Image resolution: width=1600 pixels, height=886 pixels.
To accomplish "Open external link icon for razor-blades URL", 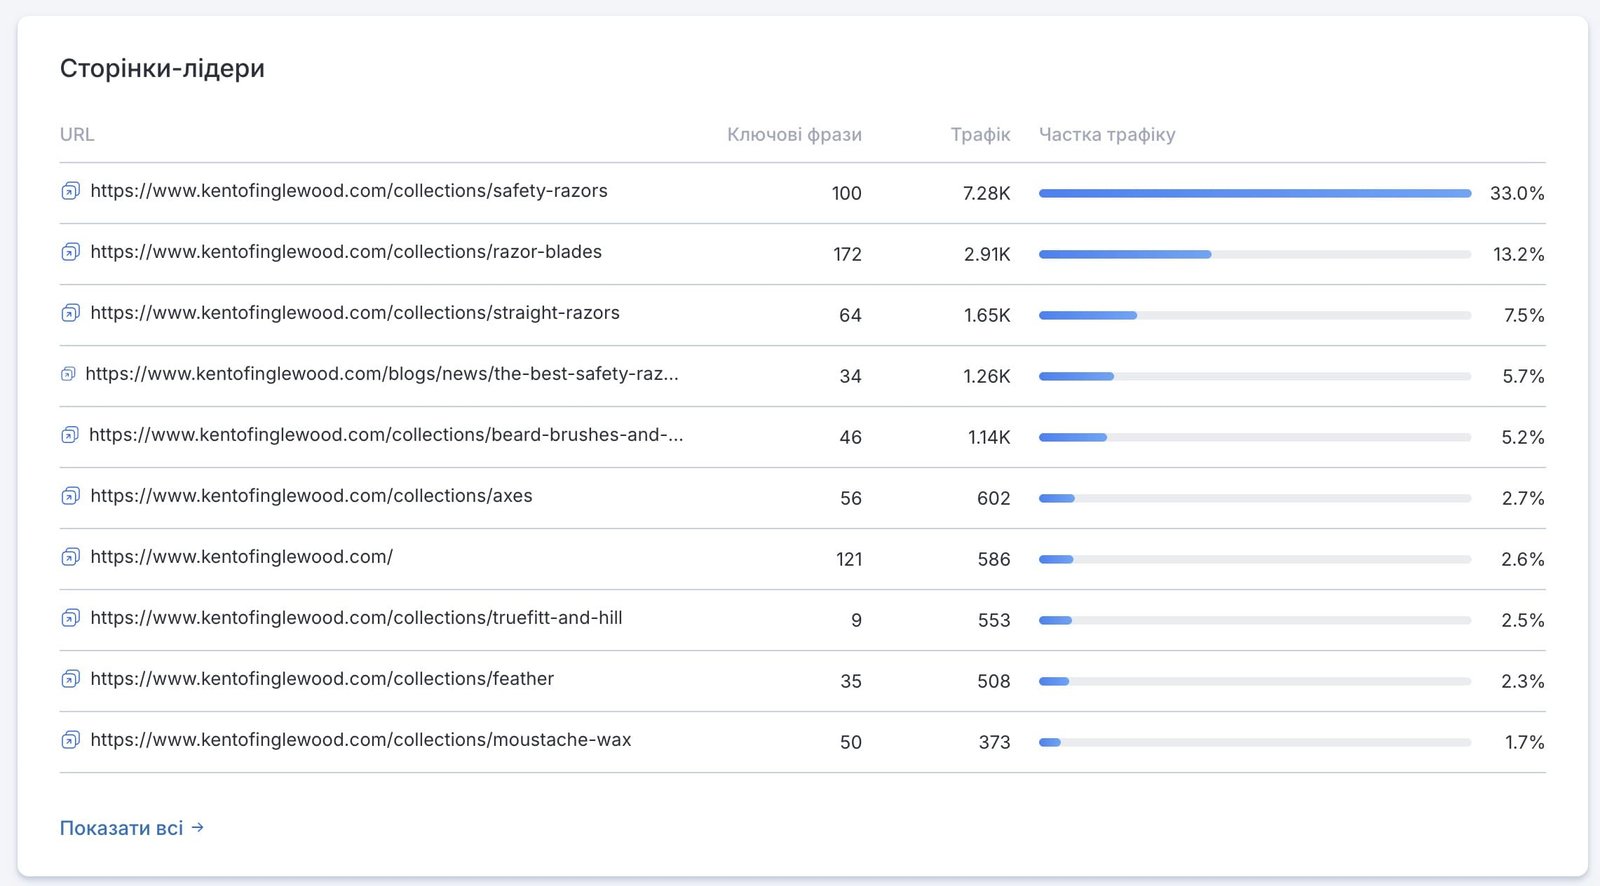I will coord(70,252).
